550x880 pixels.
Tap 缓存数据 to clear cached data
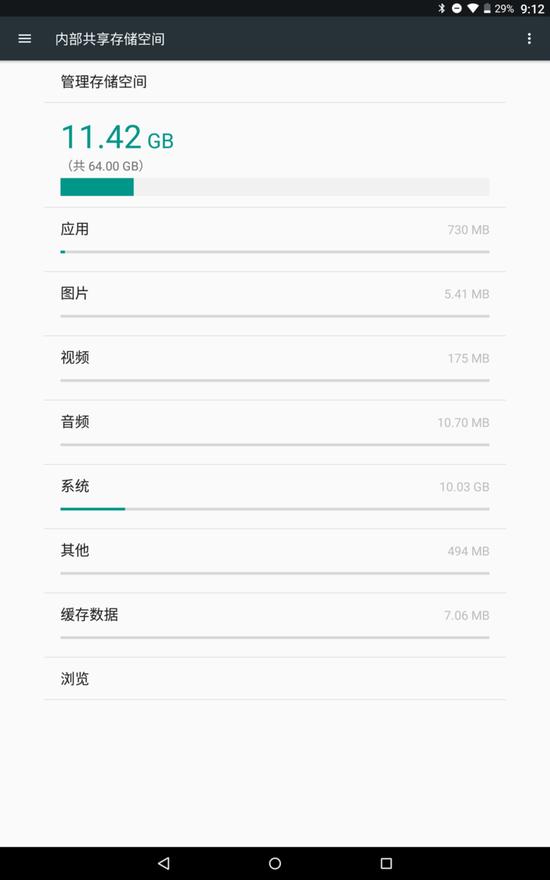[275, 625]
